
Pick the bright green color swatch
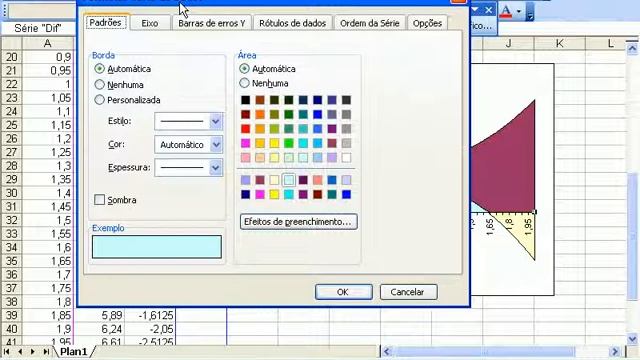click(x=289, y=143)
